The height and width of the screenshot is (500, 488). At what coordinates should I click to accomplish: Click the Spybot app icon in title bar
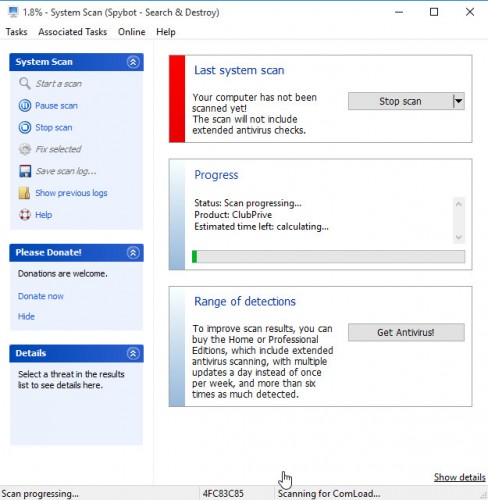click(x=13, y=12)
